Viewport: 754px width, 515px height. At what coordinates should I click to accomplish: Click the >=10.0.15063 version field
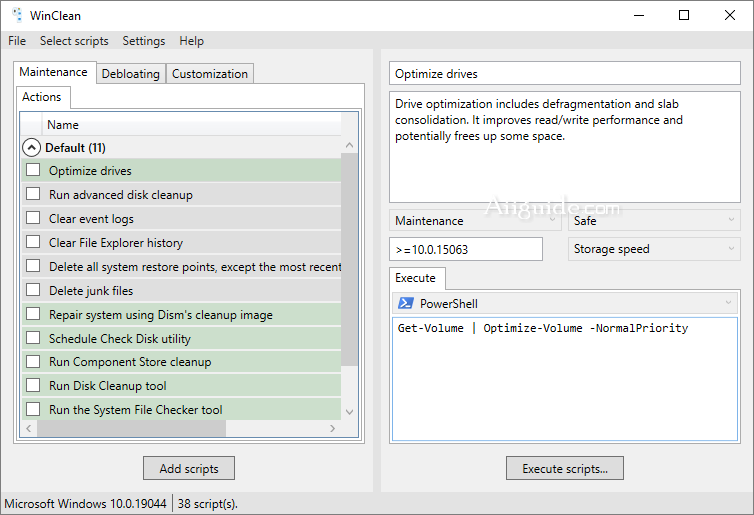(x=466, y=249)
